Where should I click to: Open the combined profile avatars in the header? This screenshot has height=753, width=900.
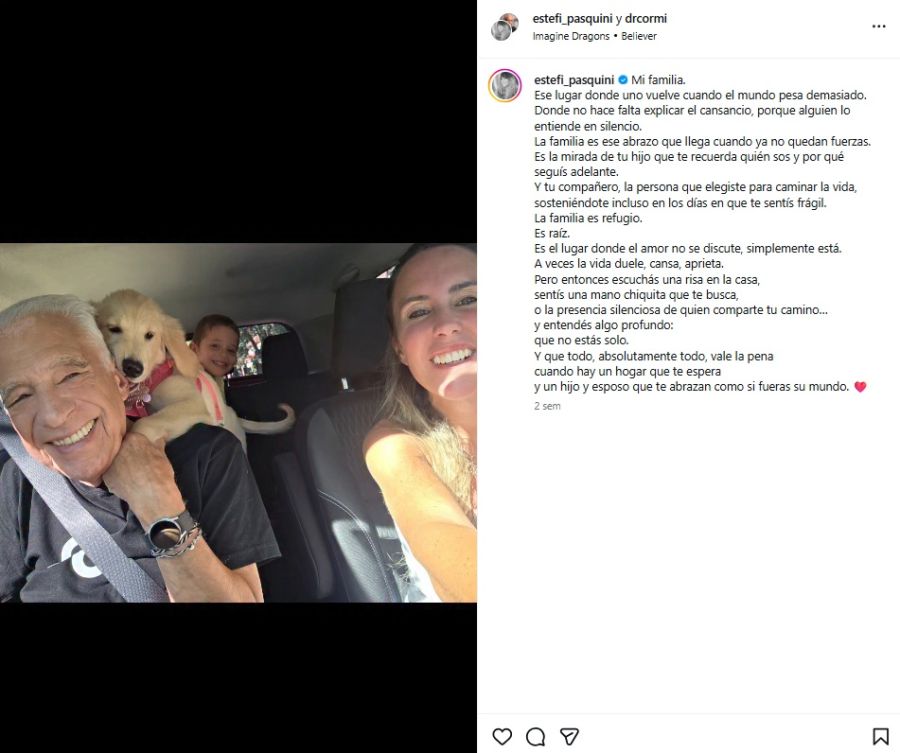tap(505, 27)
